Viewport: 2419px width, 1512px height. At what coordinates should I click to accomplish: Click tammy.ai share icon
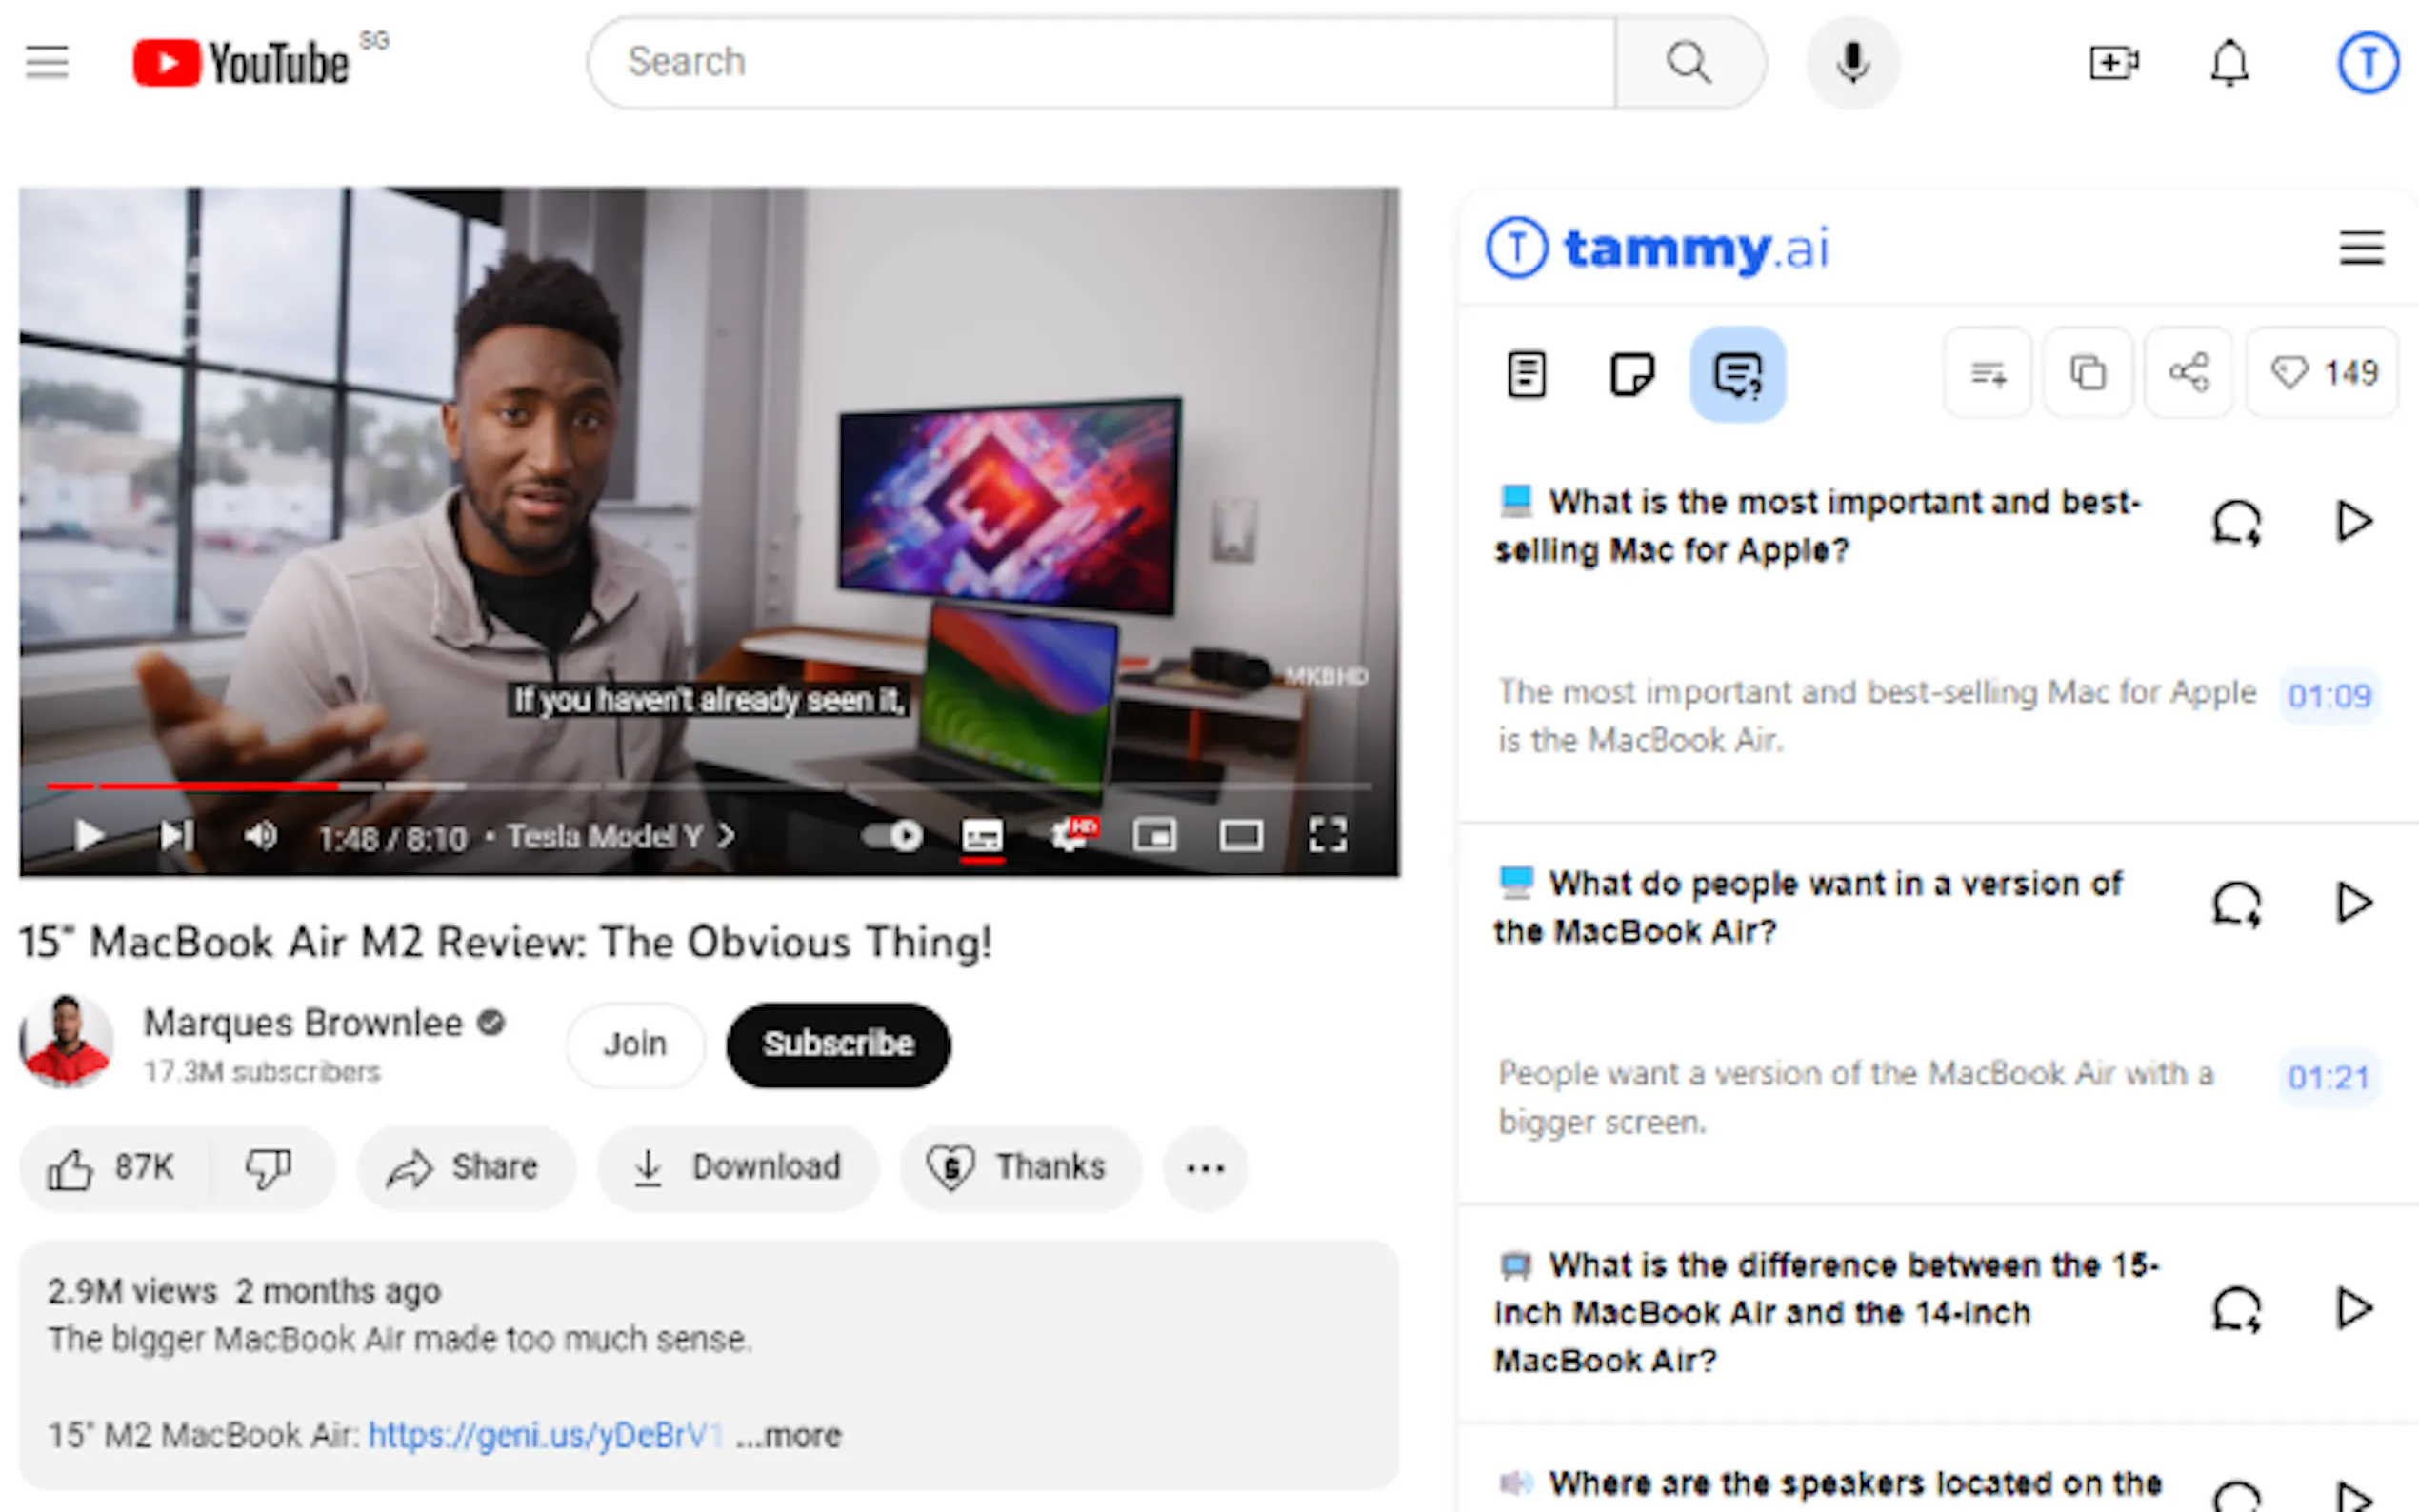[2189, 374]
